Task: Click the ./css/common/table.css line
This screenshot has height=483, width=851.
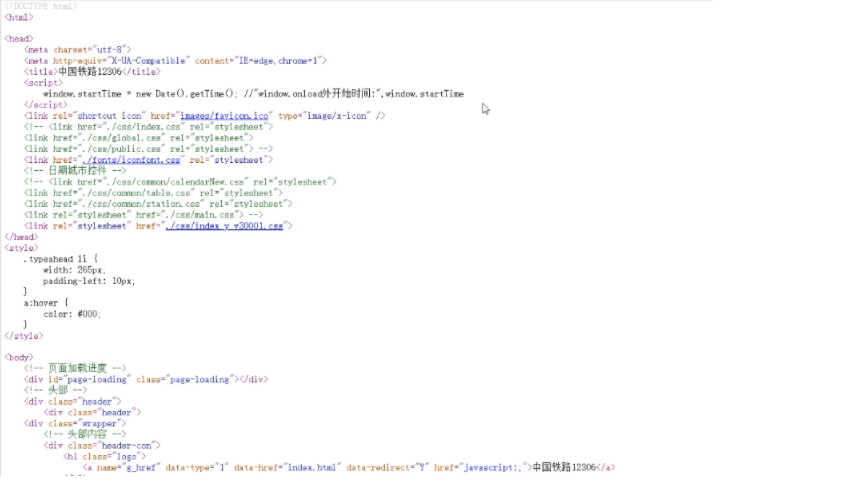Action: 153,193
